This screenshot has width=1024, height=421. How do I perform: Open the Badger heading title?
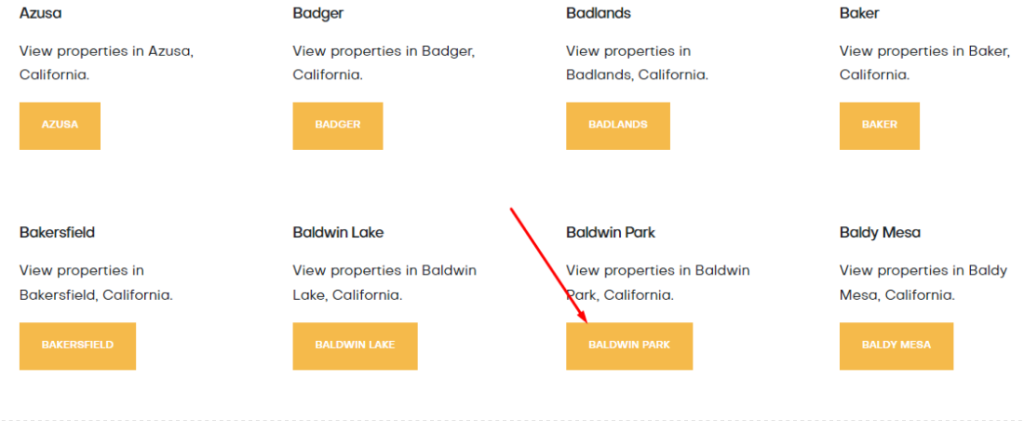pos(318,14)
